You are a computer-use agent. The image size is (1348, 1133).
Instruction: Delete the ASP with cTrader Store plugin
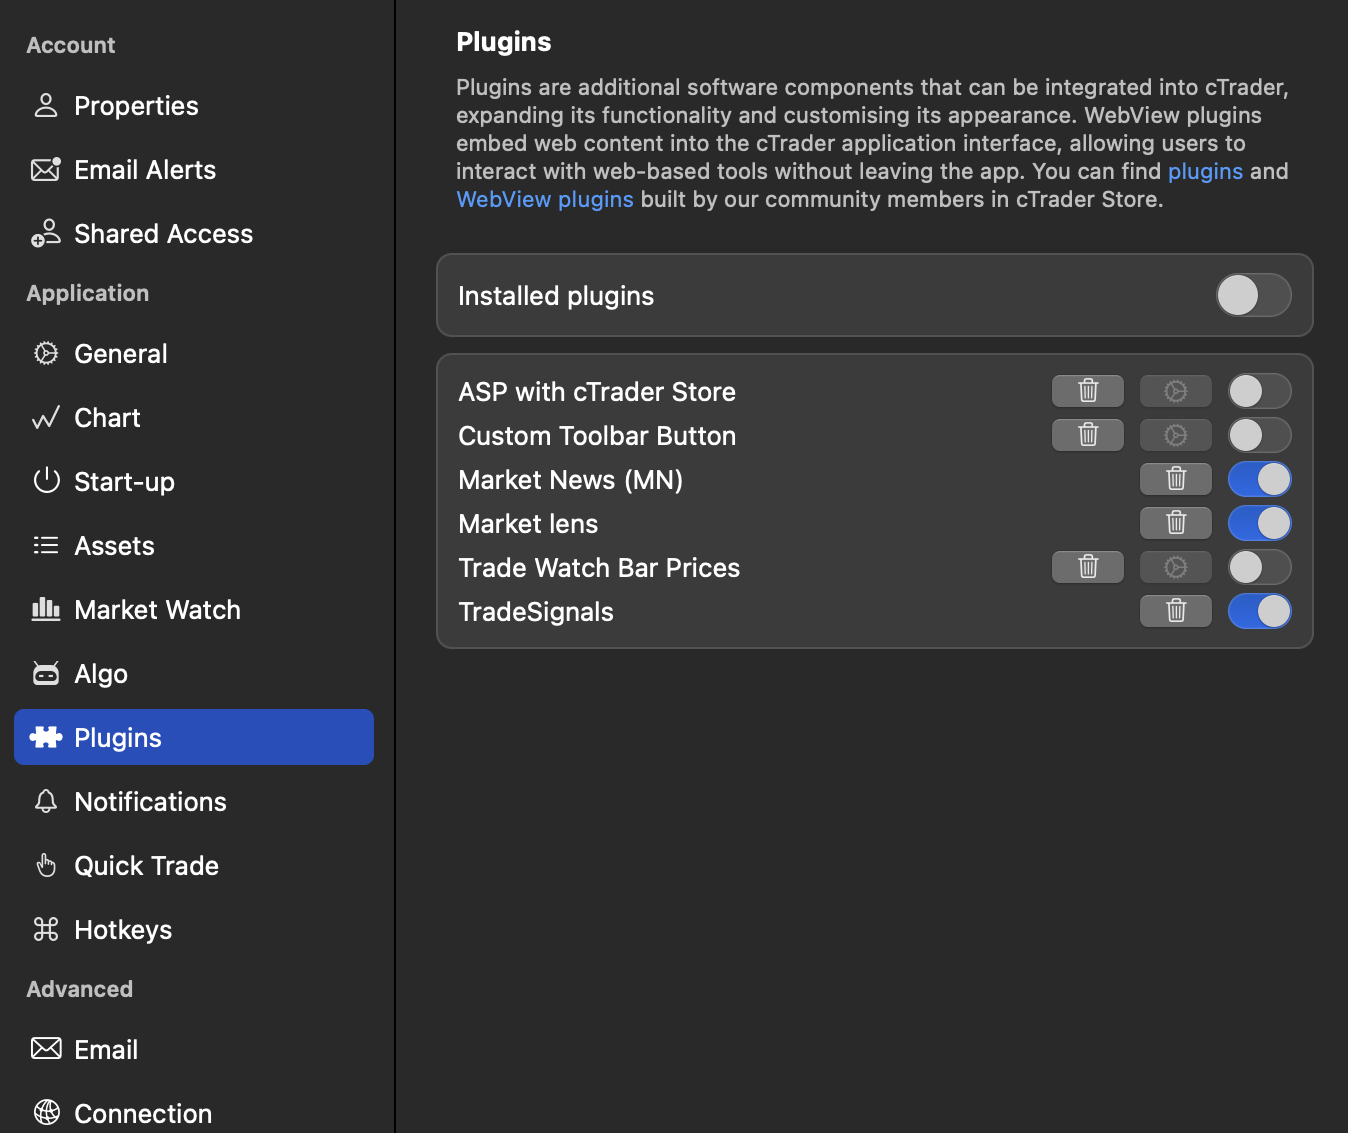[x=1087, y=391]
